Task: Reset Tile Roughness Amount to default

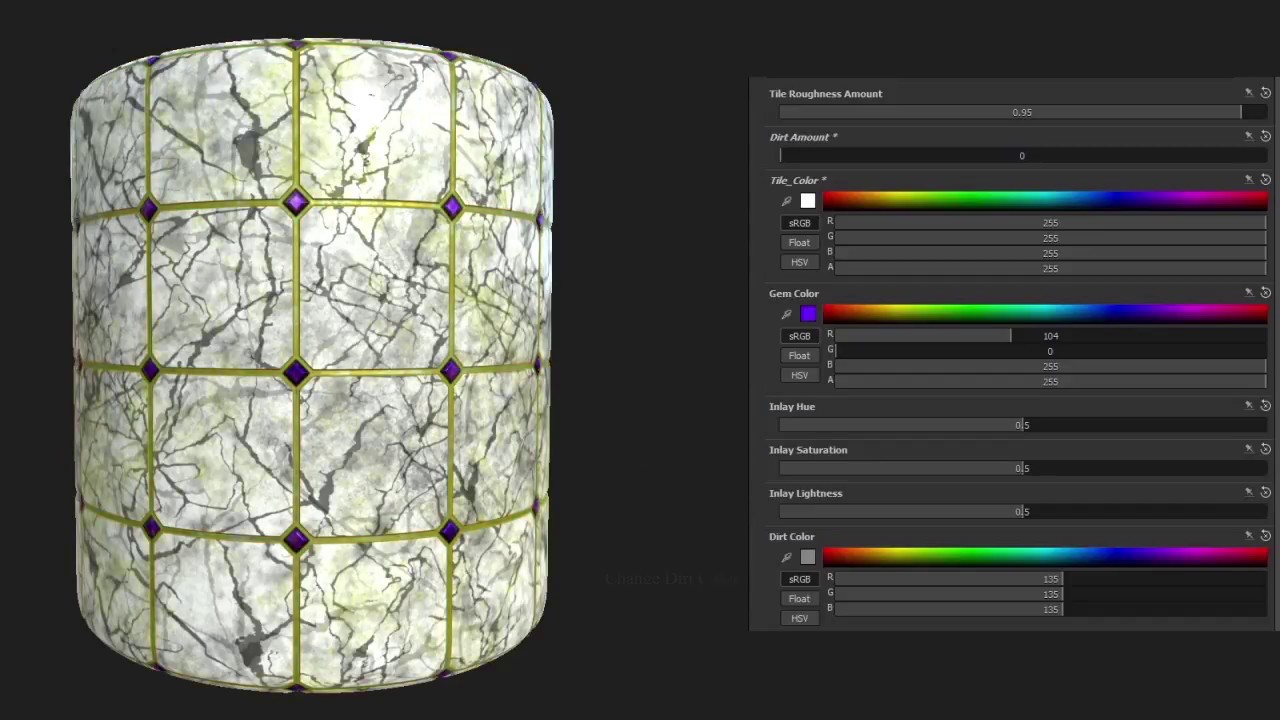Action: [x=1265, y=93]
